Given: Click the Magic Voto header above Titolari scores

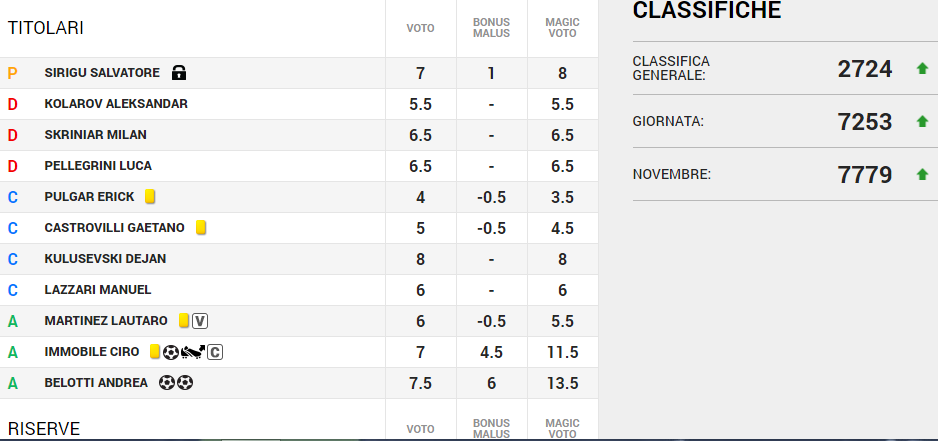Looking at the screenshot, I should click(563, 28).
